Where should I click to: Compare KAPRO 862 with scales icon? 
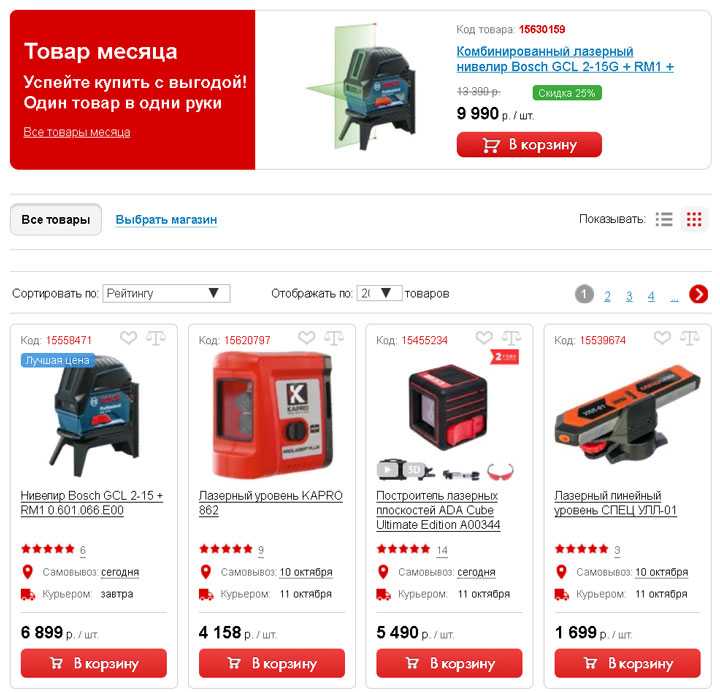pos(334,338)
